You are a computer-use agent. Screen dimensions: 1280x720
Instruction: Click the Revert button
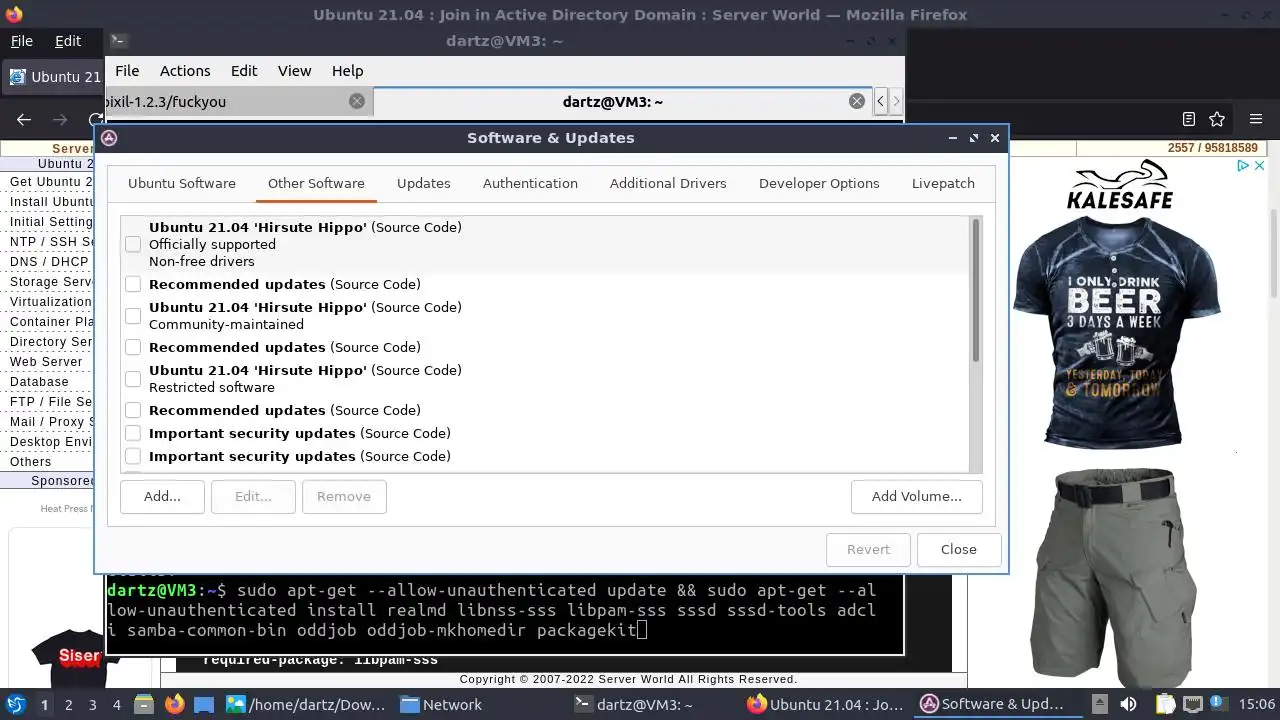tap(868, 549)
